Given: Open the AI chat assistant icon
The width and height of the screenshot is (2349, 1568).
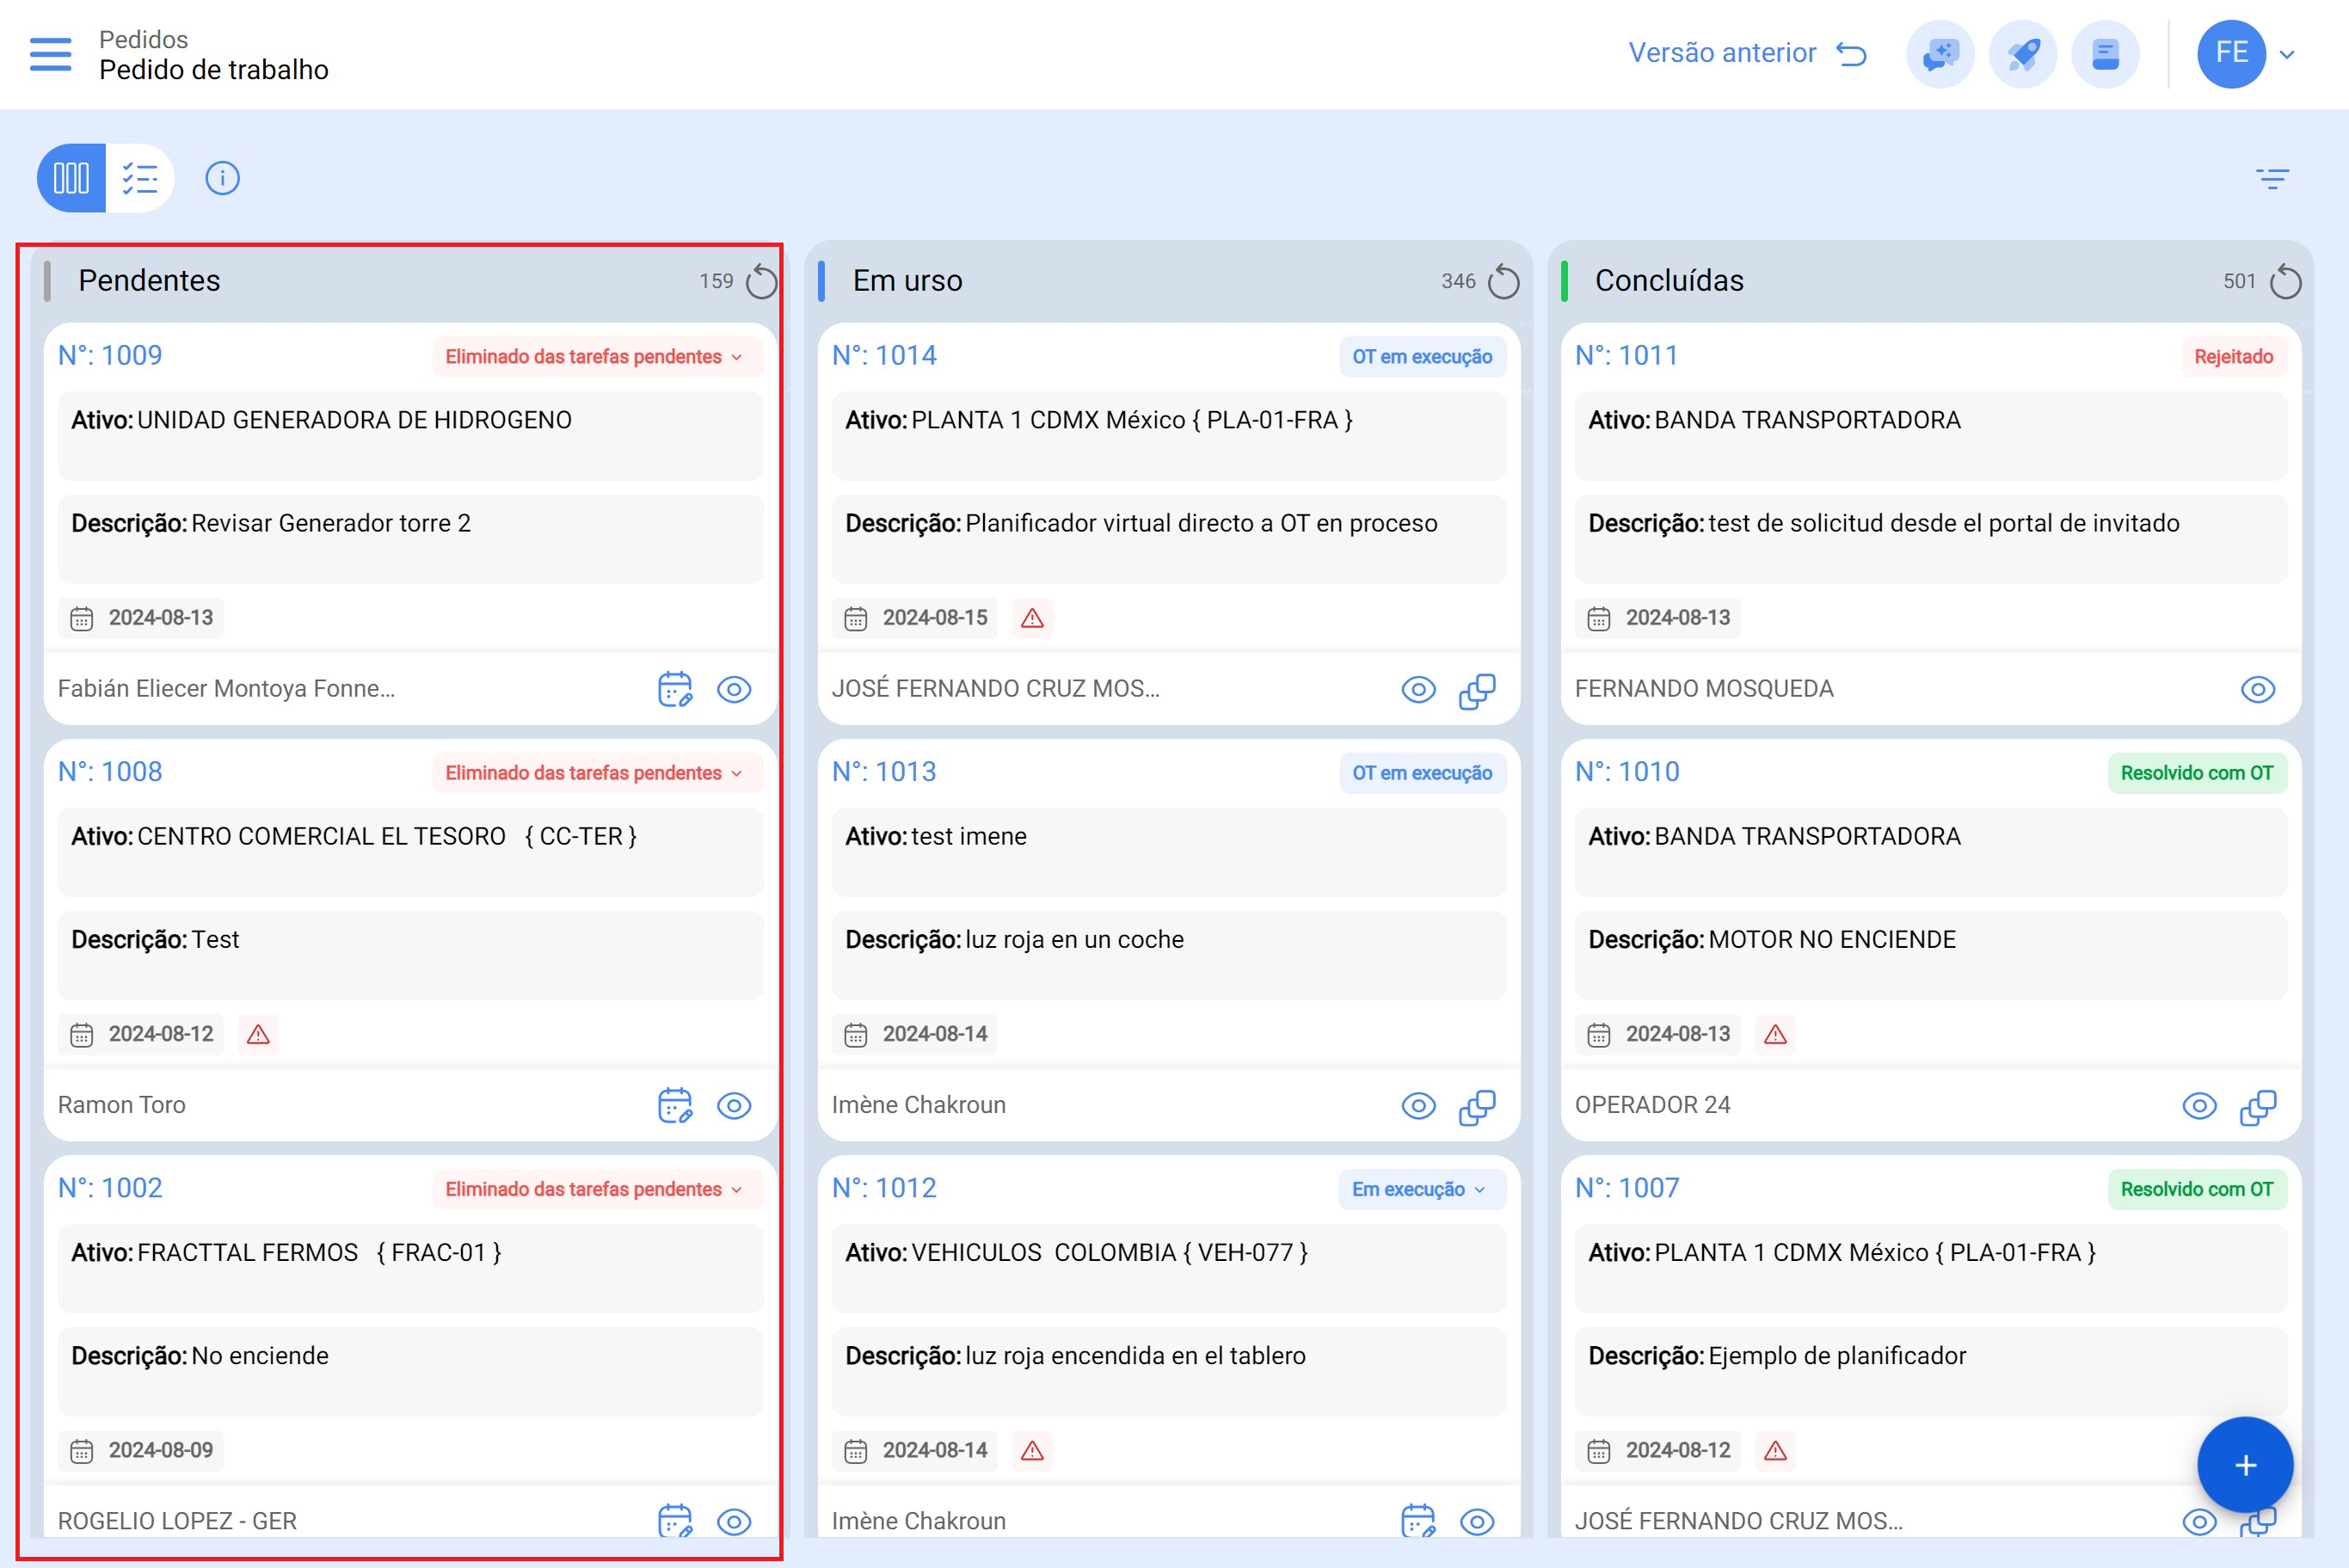Looking at the screenshot, I should click(1939, 54).
